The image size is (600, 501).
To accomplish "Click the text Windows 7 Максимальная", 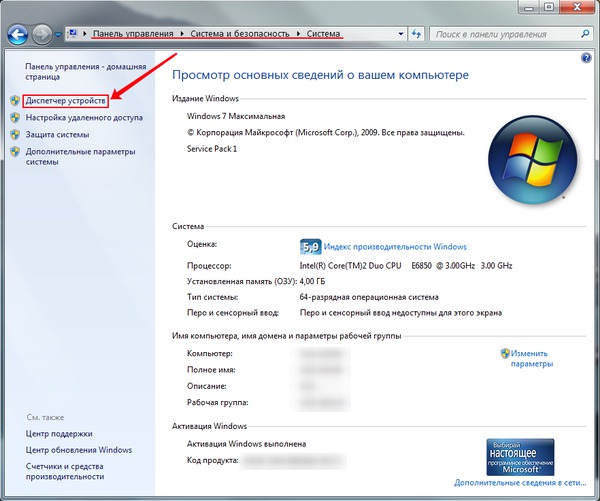I will coord(236,116).
